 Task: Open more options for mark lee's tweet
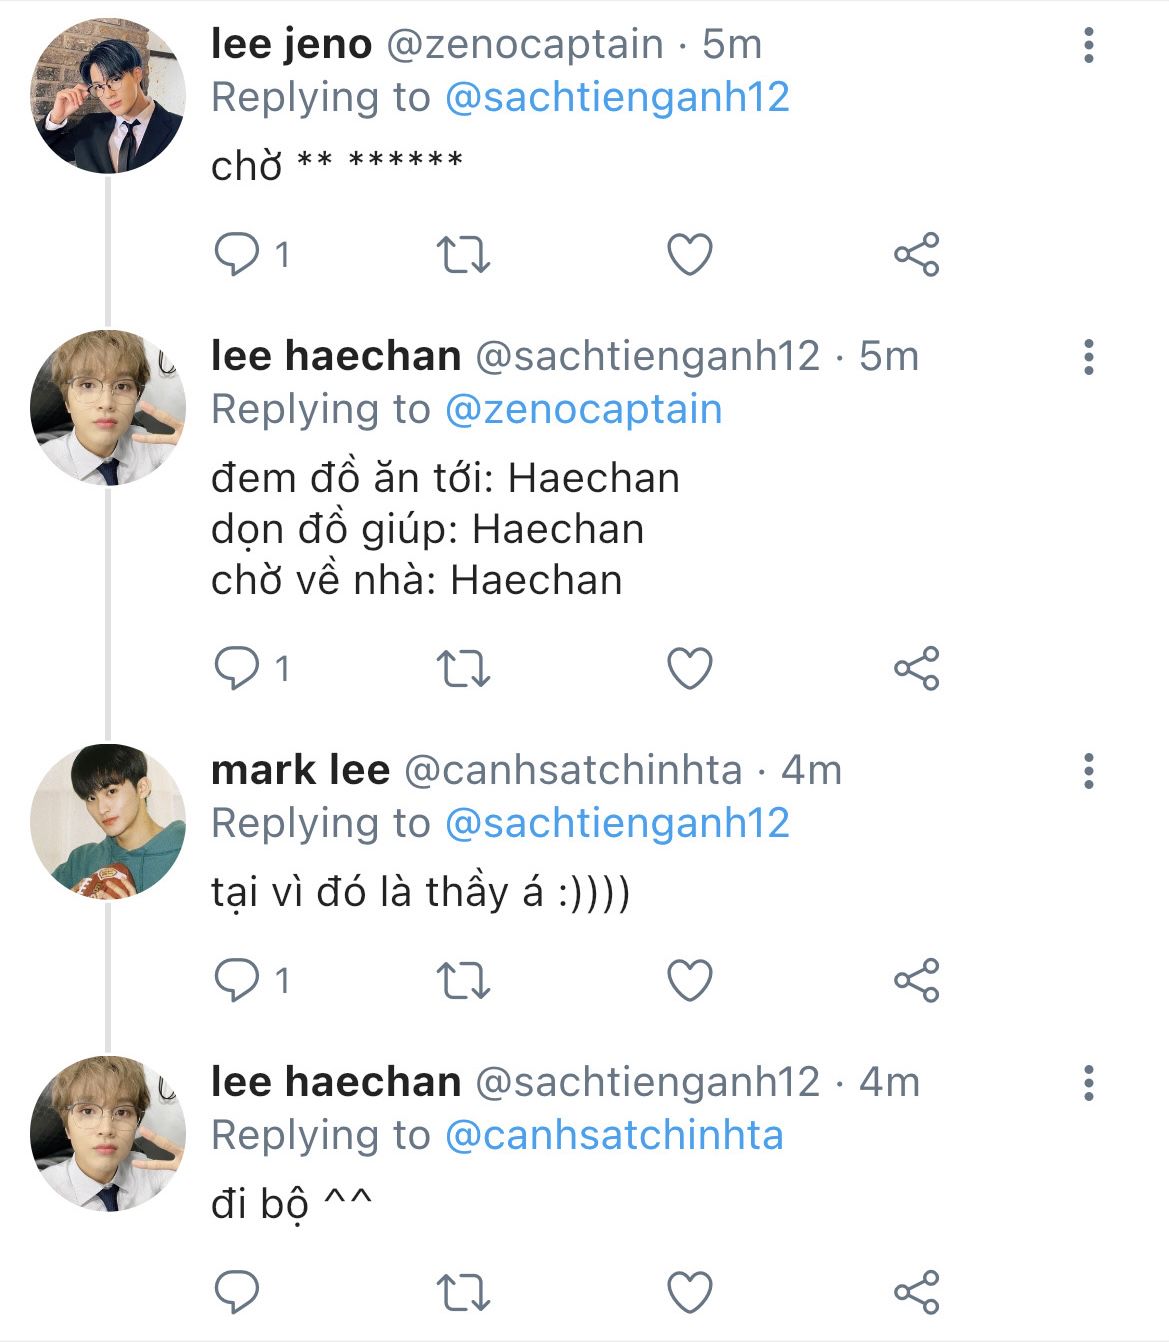(1089, 771)
